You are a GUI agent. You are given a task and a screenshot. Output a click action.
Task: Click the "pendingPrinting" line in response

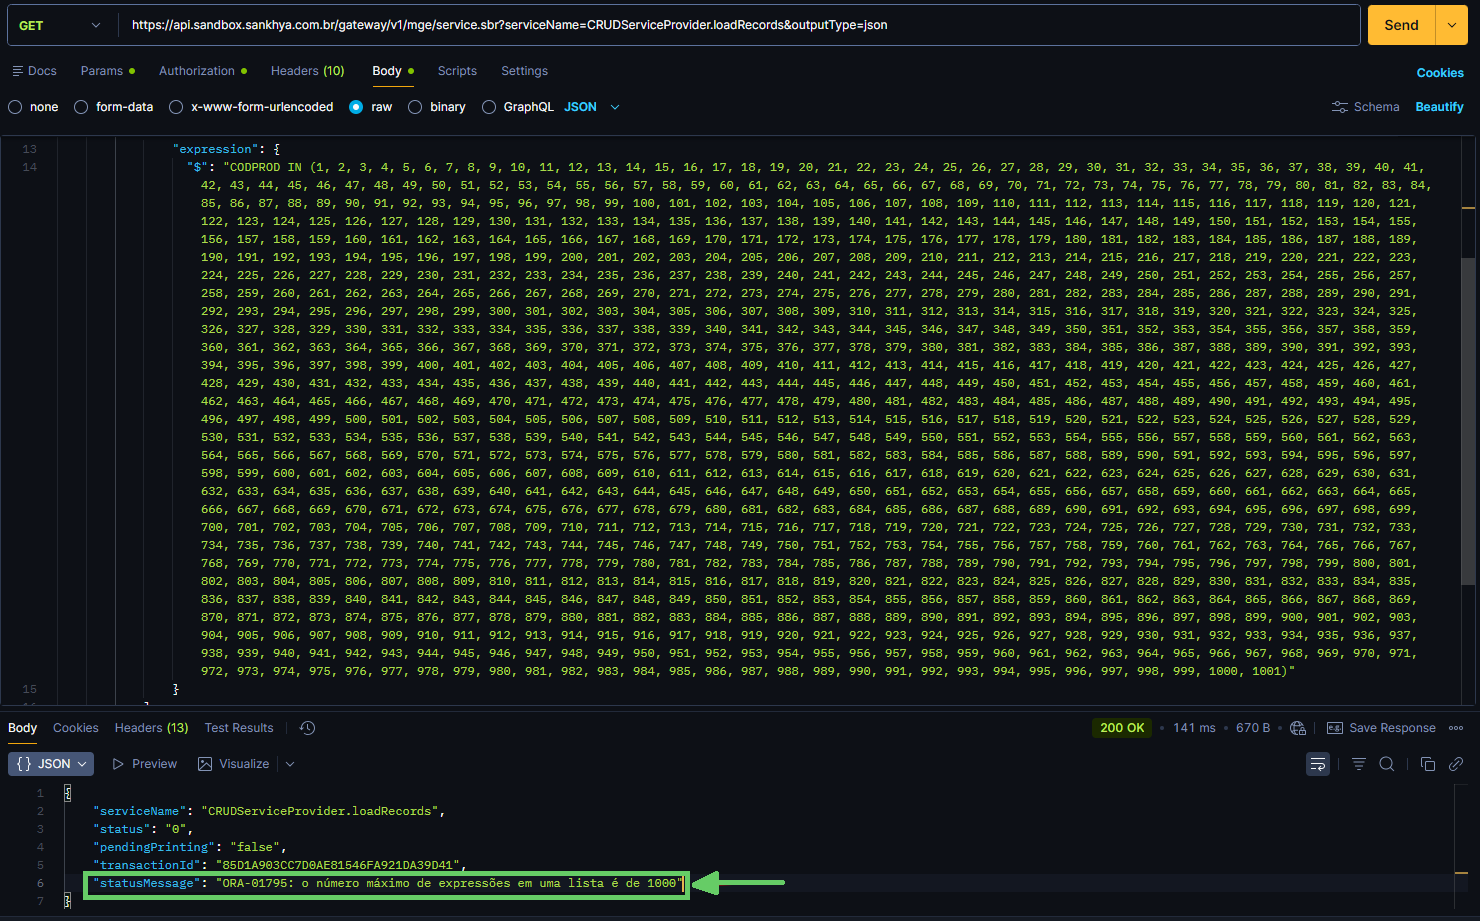pyautogui.click(x=190, y=847)
